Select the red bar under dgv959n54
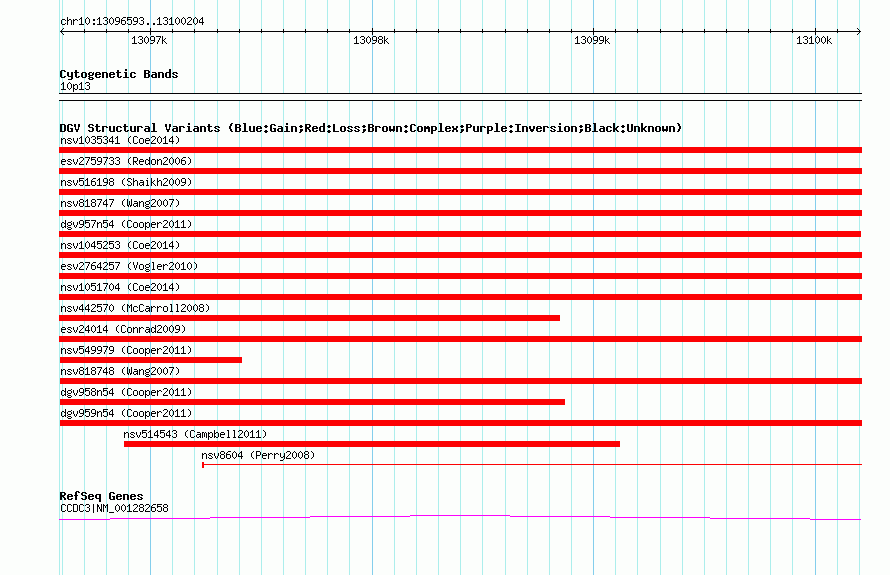 [460, 423]
